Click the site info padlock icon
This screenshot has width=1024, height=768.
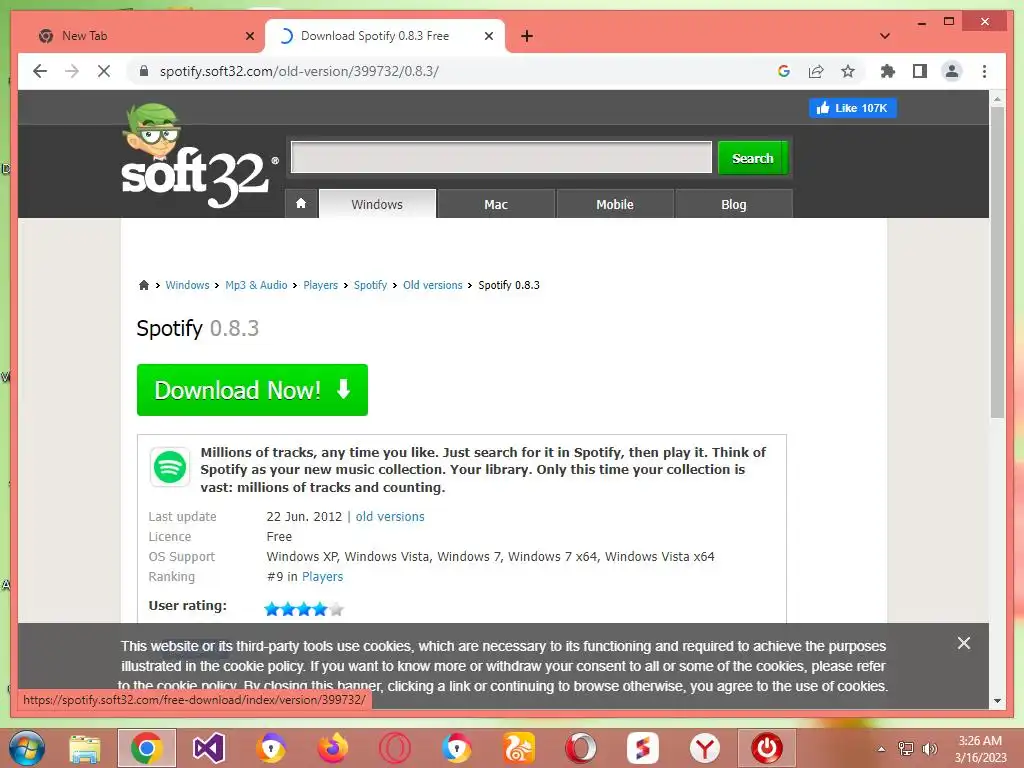click(144, 71)
